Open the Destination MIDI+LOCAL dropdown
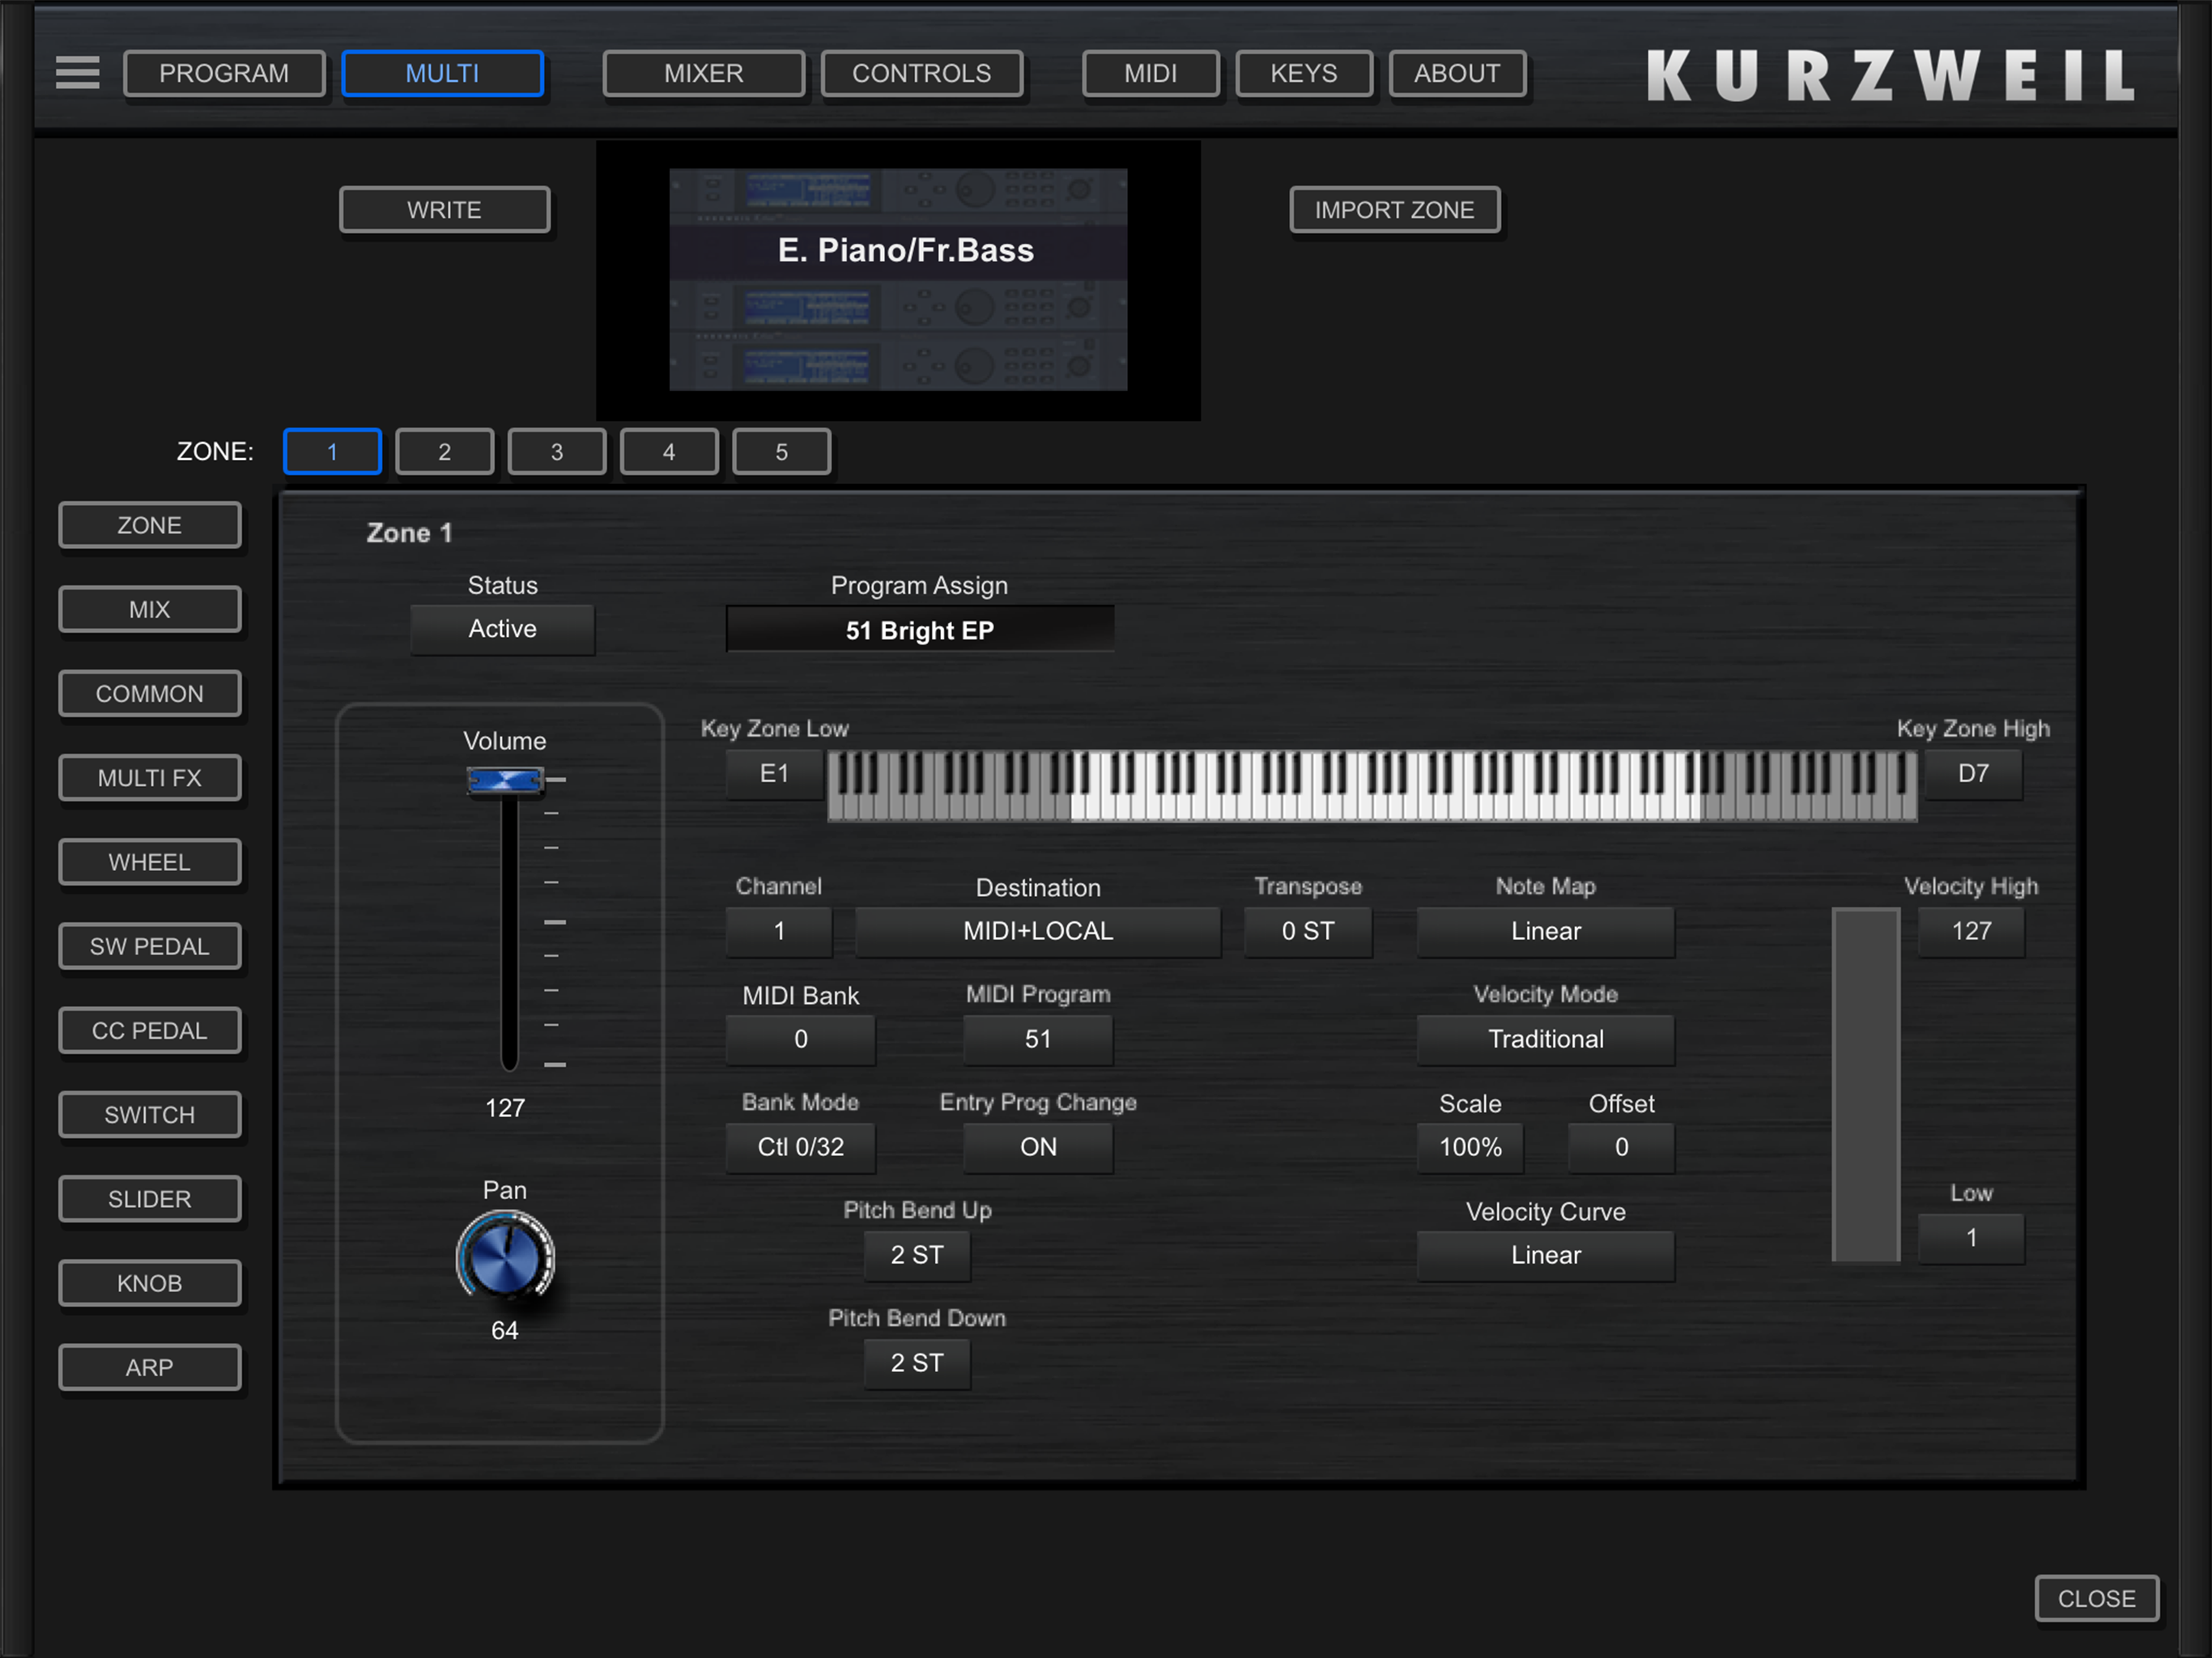This screenshot has height=1658, width=2212. pos(1038,931)
